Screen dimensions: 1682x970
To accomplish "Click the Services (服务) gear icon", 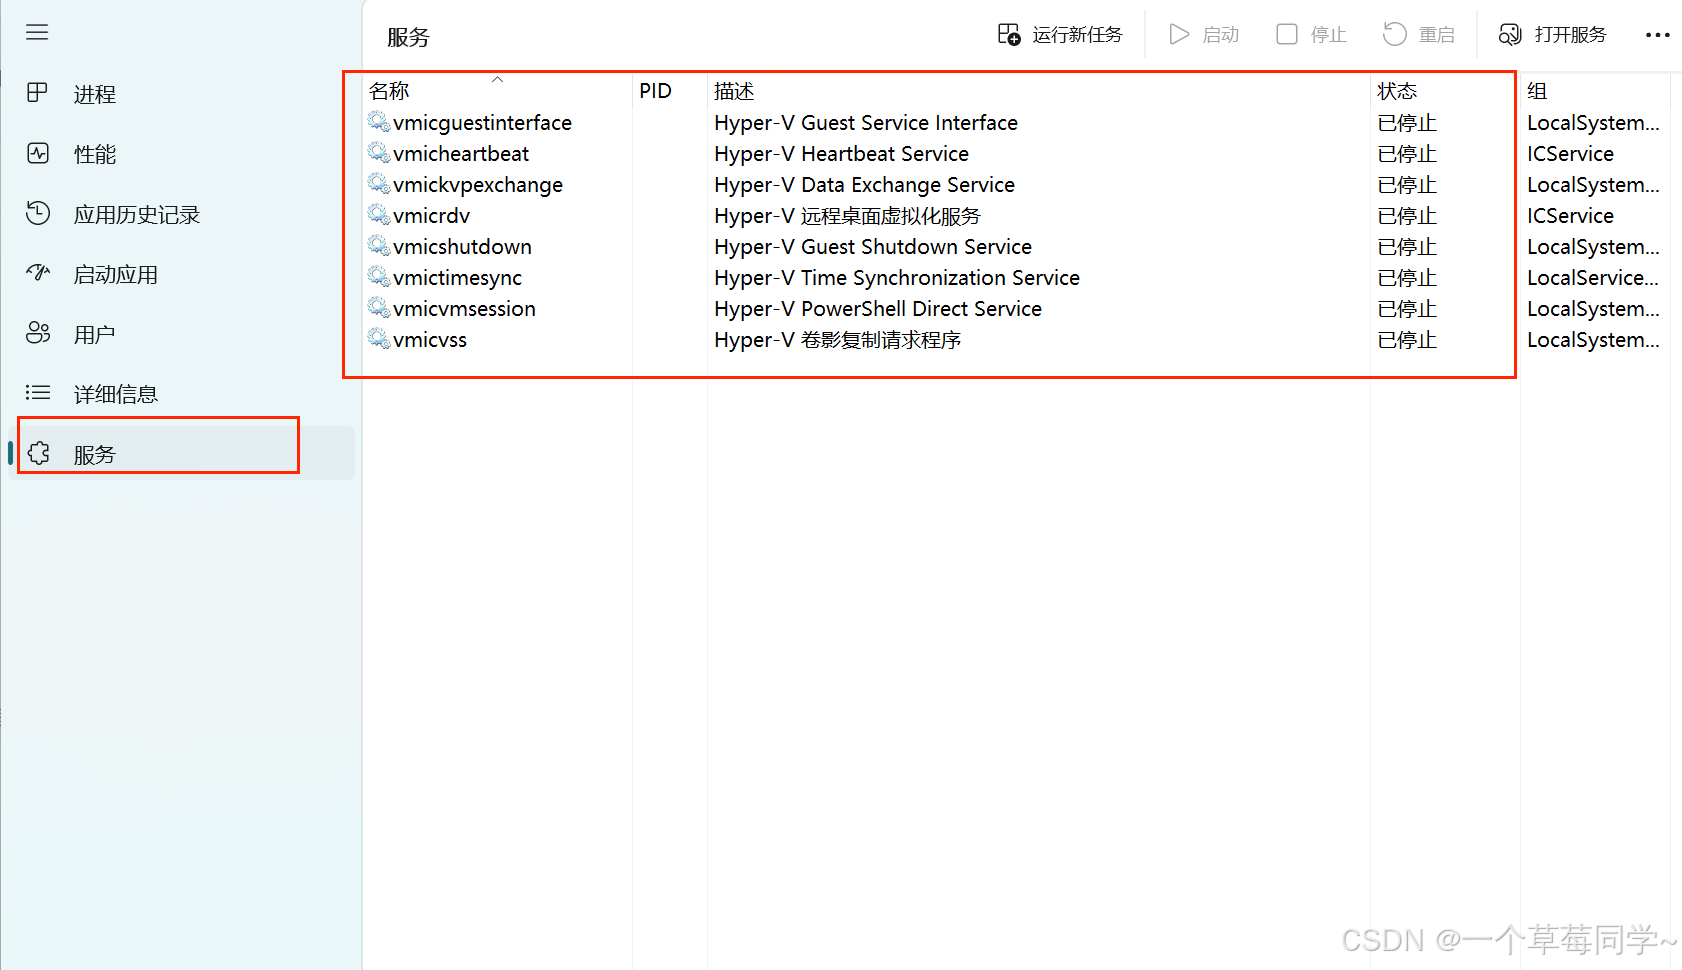I will (39, 453).
